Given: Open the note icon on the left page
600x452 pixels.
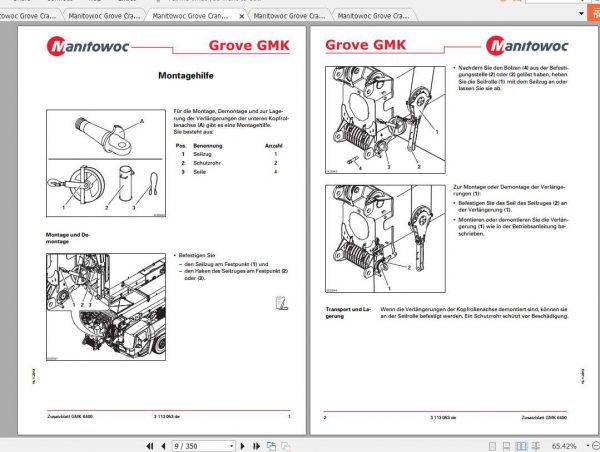Looking at the screenshot, I should point(281,303).
